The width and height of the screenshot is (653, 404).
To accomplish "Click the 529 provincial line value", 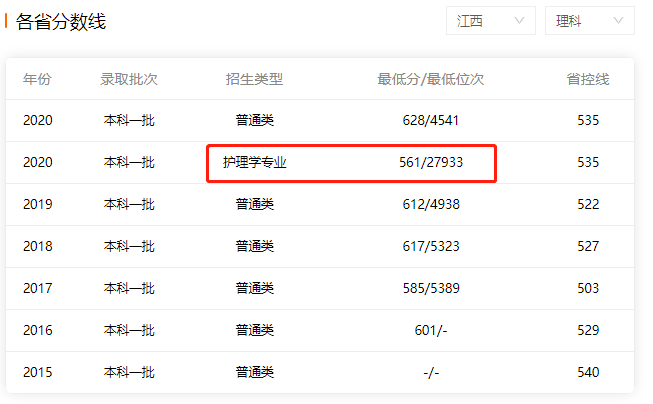I will click(588, 330).
